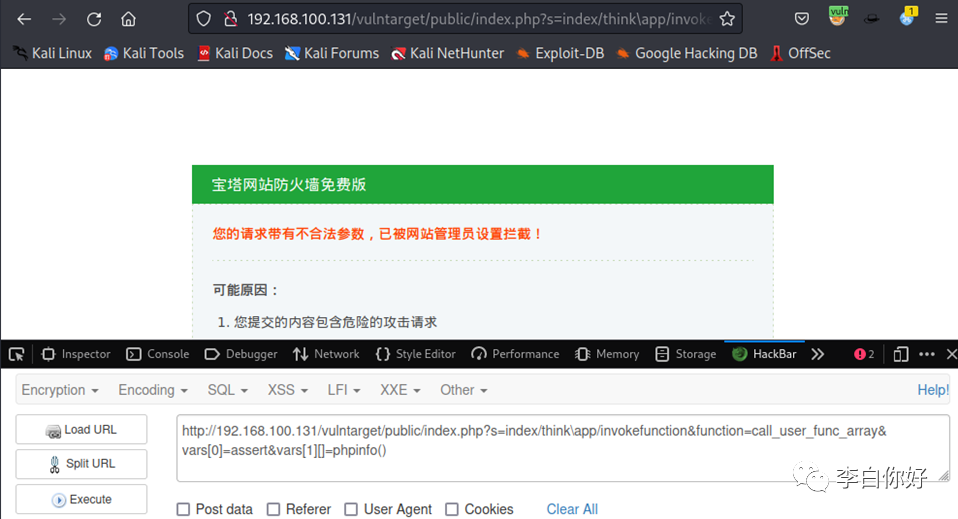Open the Kali Forums bookmark
The width and height of the screenshot is (958, 519).
pyautogui.click(x=332, y=53)
